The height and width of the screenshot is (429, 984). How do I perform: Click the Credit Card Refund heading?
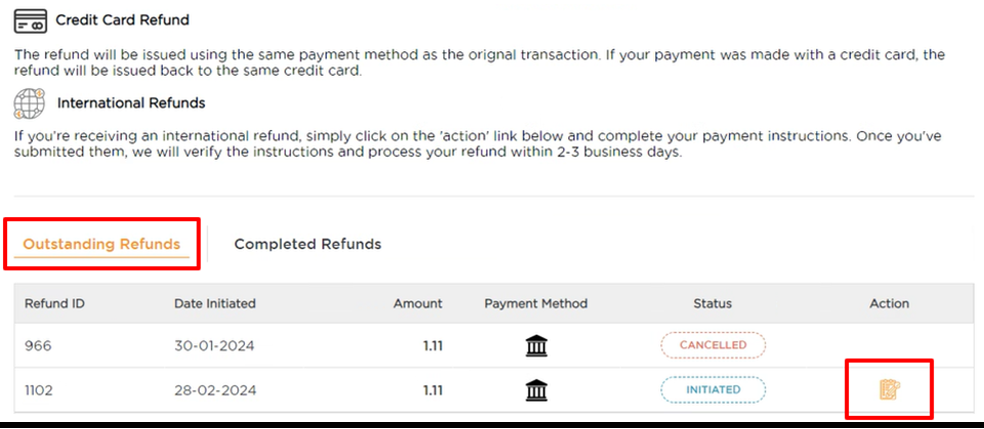coord(122,20)
